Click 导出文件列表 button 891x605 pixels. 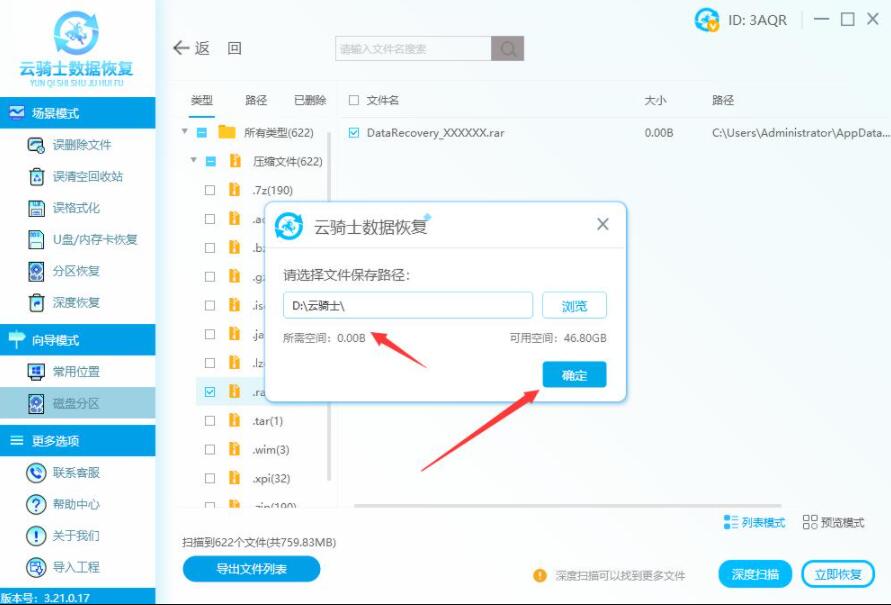click(x=251, y=569)
